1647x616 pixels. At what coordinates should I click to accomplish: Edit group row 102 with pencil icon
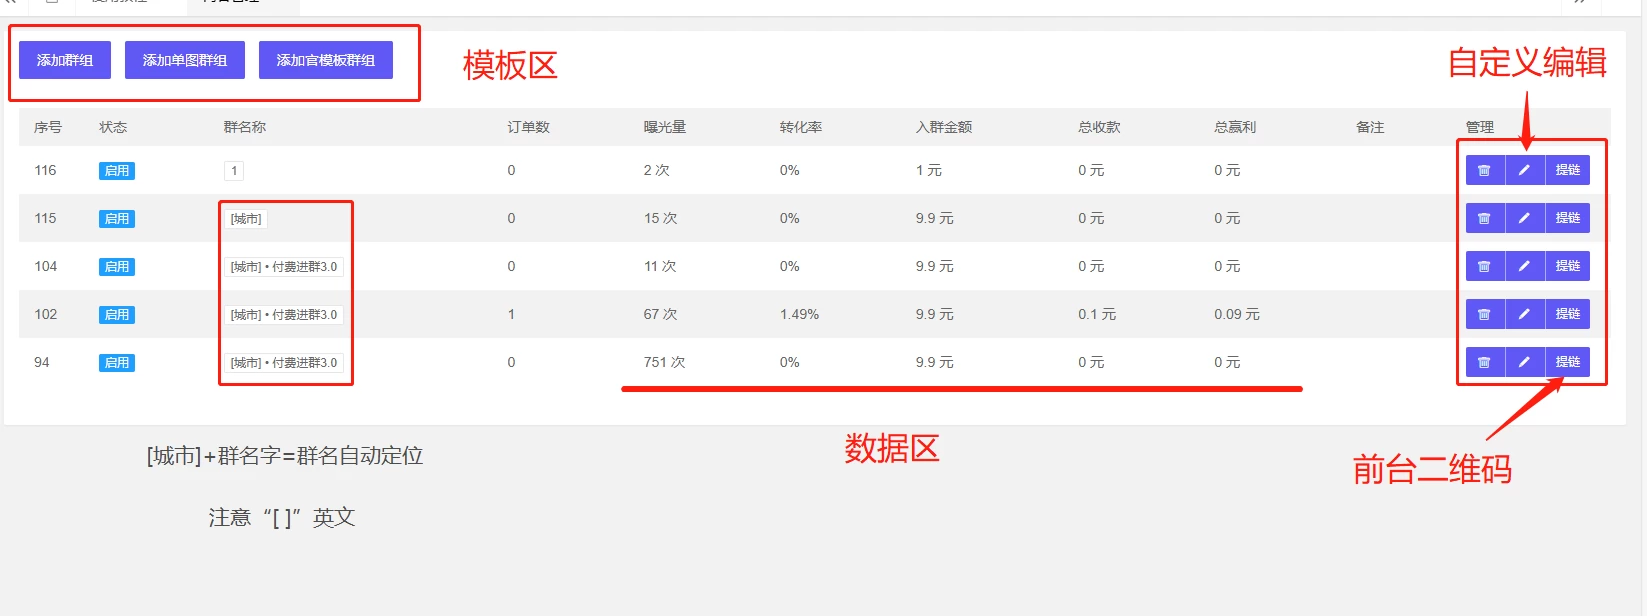click(x=1525, y=314)
